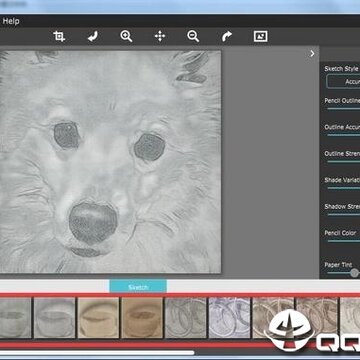The height and width of the screenshot is (360, 360).
Task: Adjust the Shadow Strength slider
Action: pyautogui.click(x=343, y=214)
